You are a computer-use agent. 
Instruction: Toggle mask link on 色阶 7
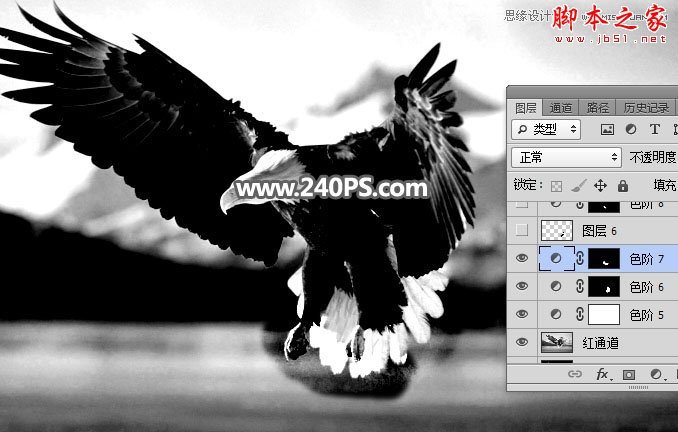(580, 258)
